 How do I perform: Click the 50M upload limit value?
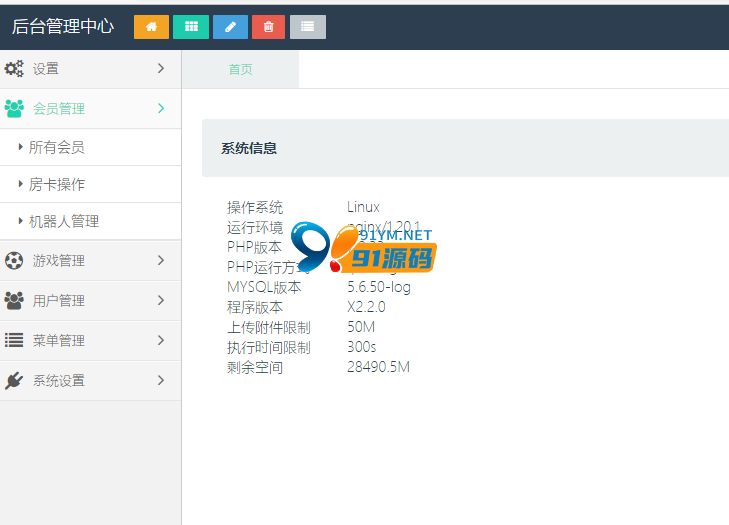coord(361,327)
